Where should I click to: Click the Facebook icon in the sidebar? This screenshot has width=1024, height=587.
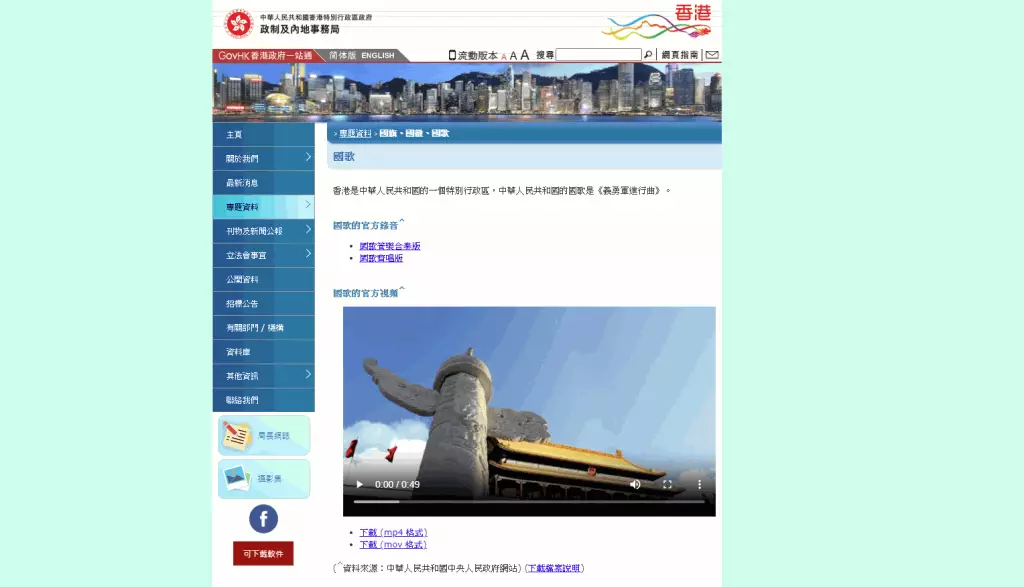263,519
